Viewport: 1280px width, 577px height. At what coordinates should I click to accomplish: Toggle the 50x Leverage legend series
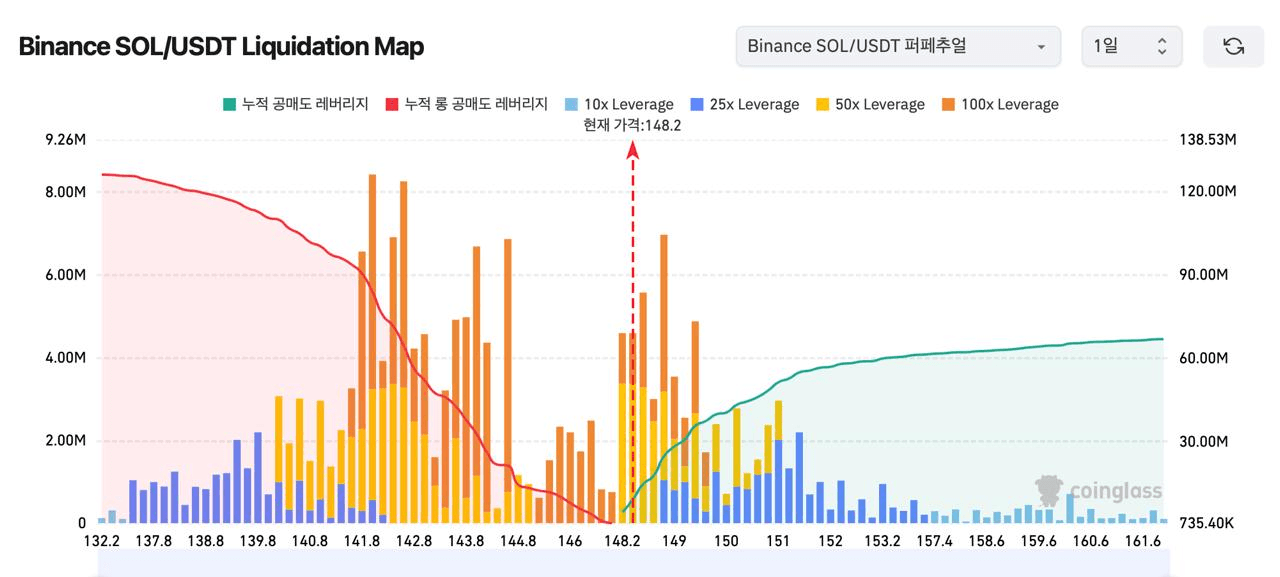tap(870, 104)
